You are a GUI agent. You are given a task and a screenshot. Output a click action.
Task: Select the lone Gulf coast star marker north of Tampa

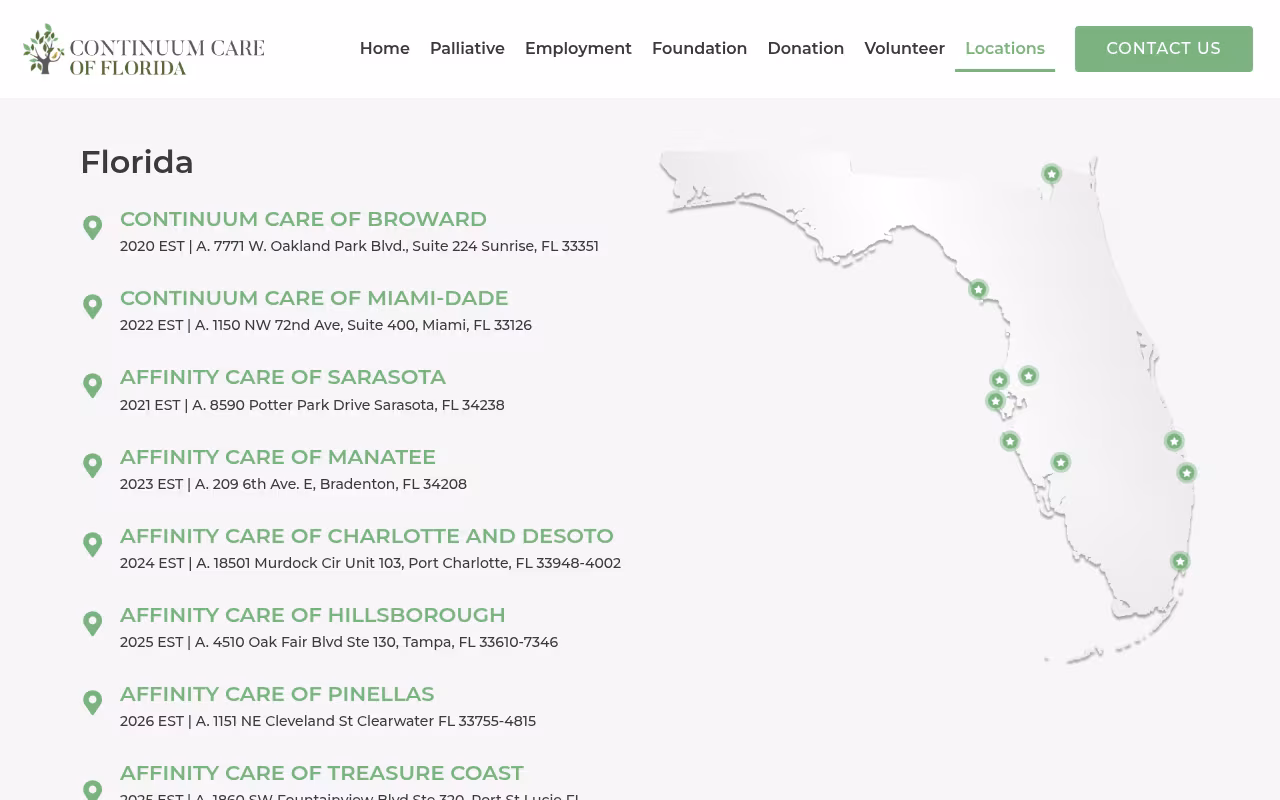[978, 289]
